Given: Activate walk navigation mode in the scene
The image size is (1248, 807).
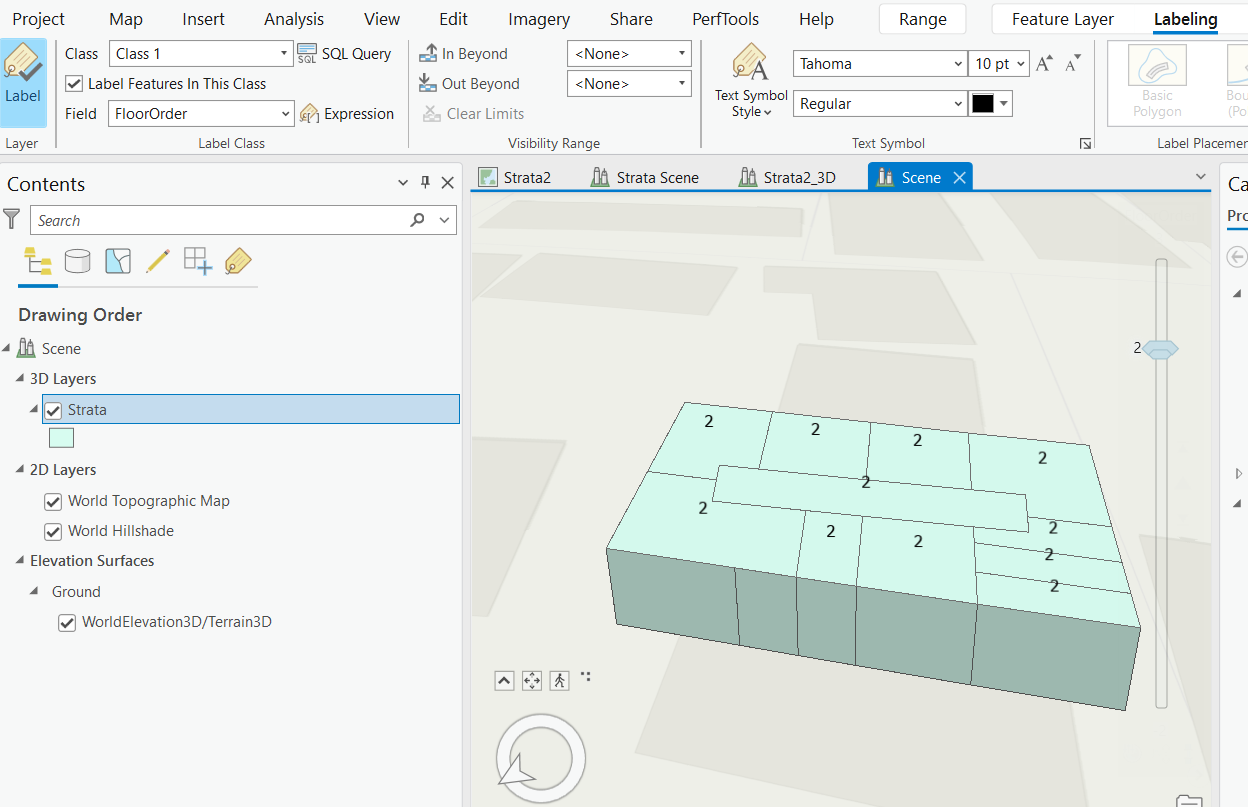Looking at the screenshot, I should click(559, 680).
